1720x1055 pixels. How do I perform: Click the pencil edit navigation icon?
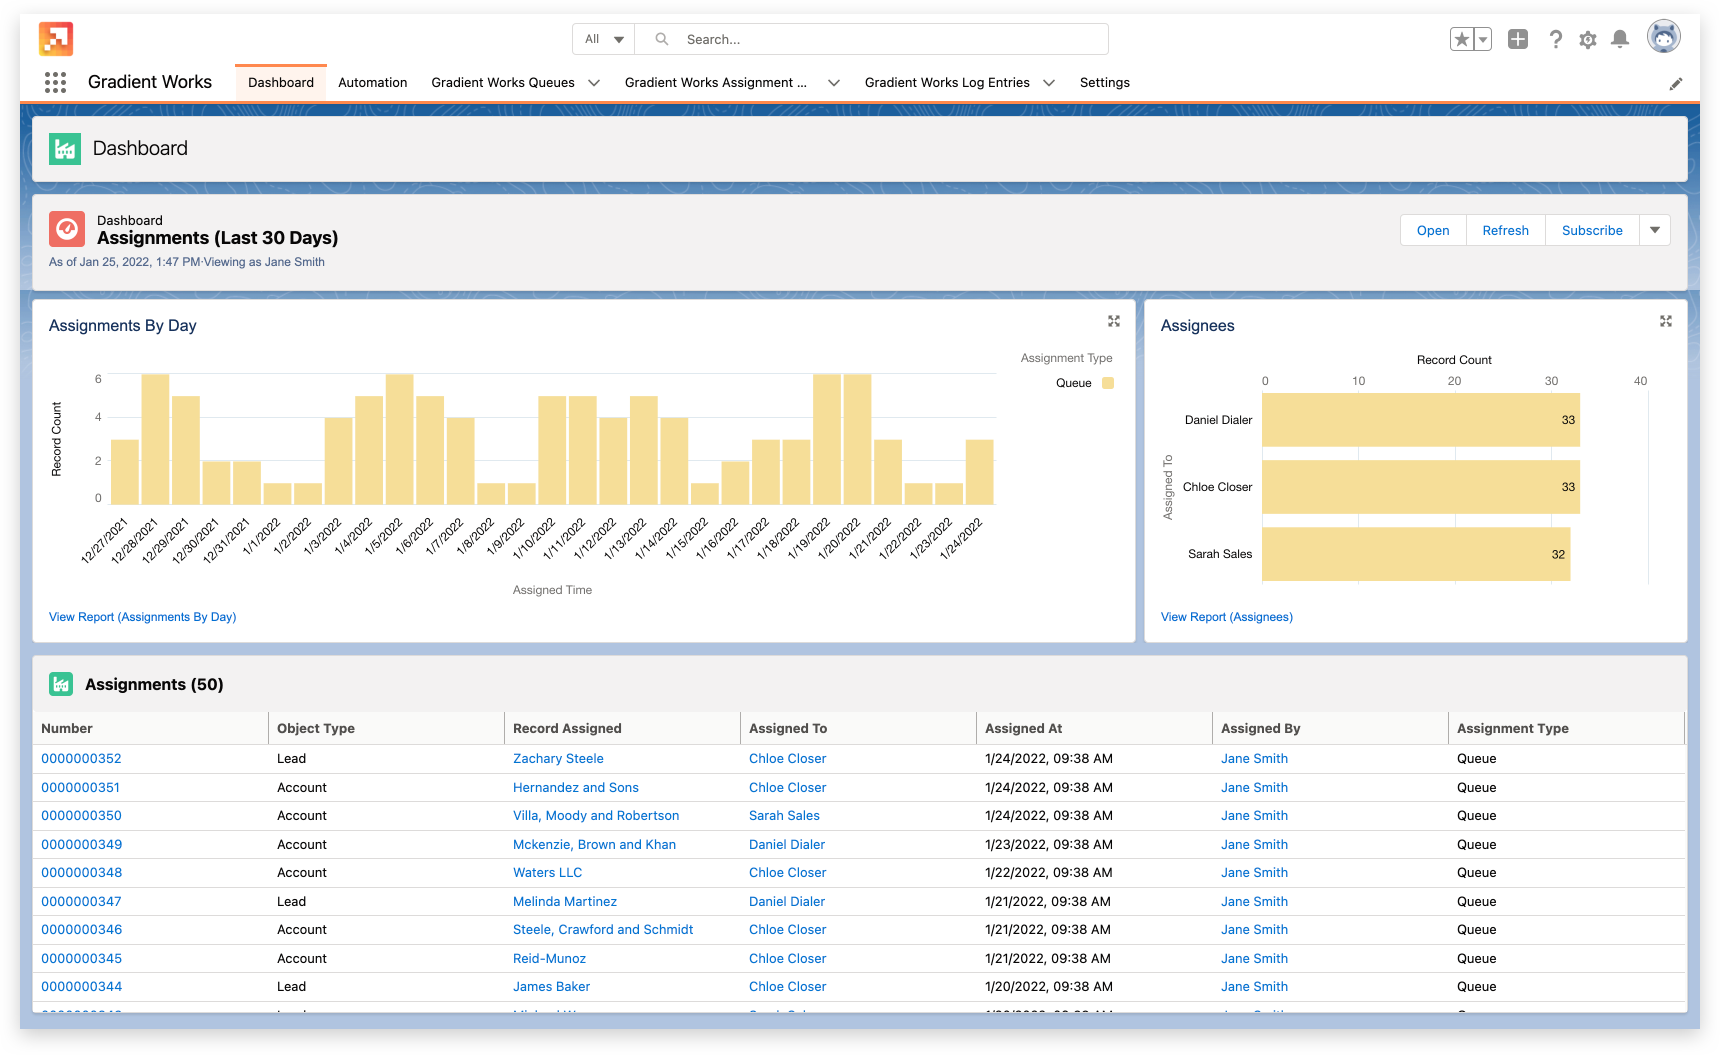1676,84
